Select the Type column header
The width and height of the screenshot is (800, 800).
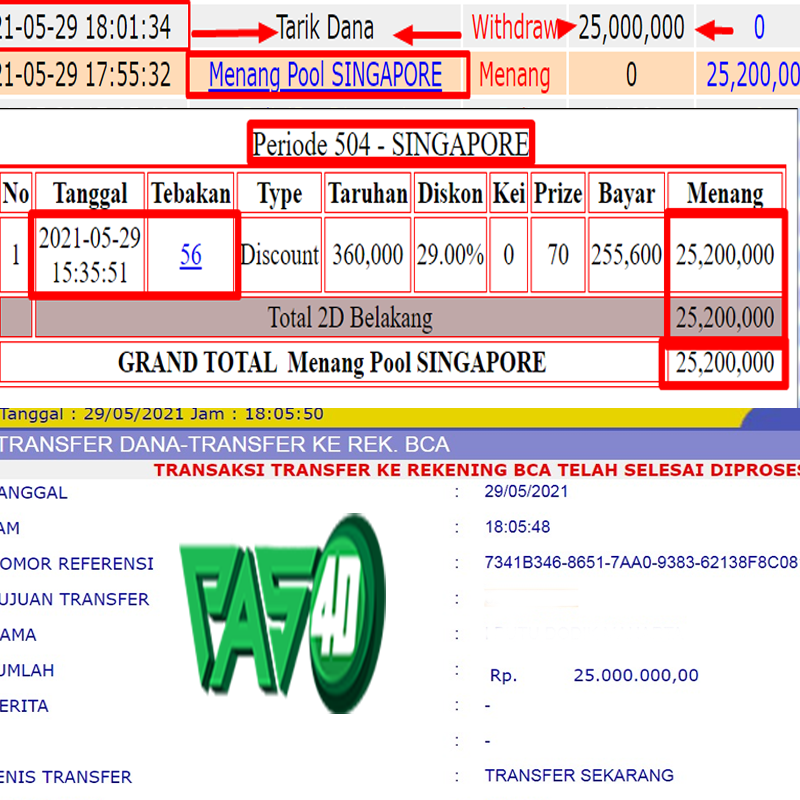[280, 194]
